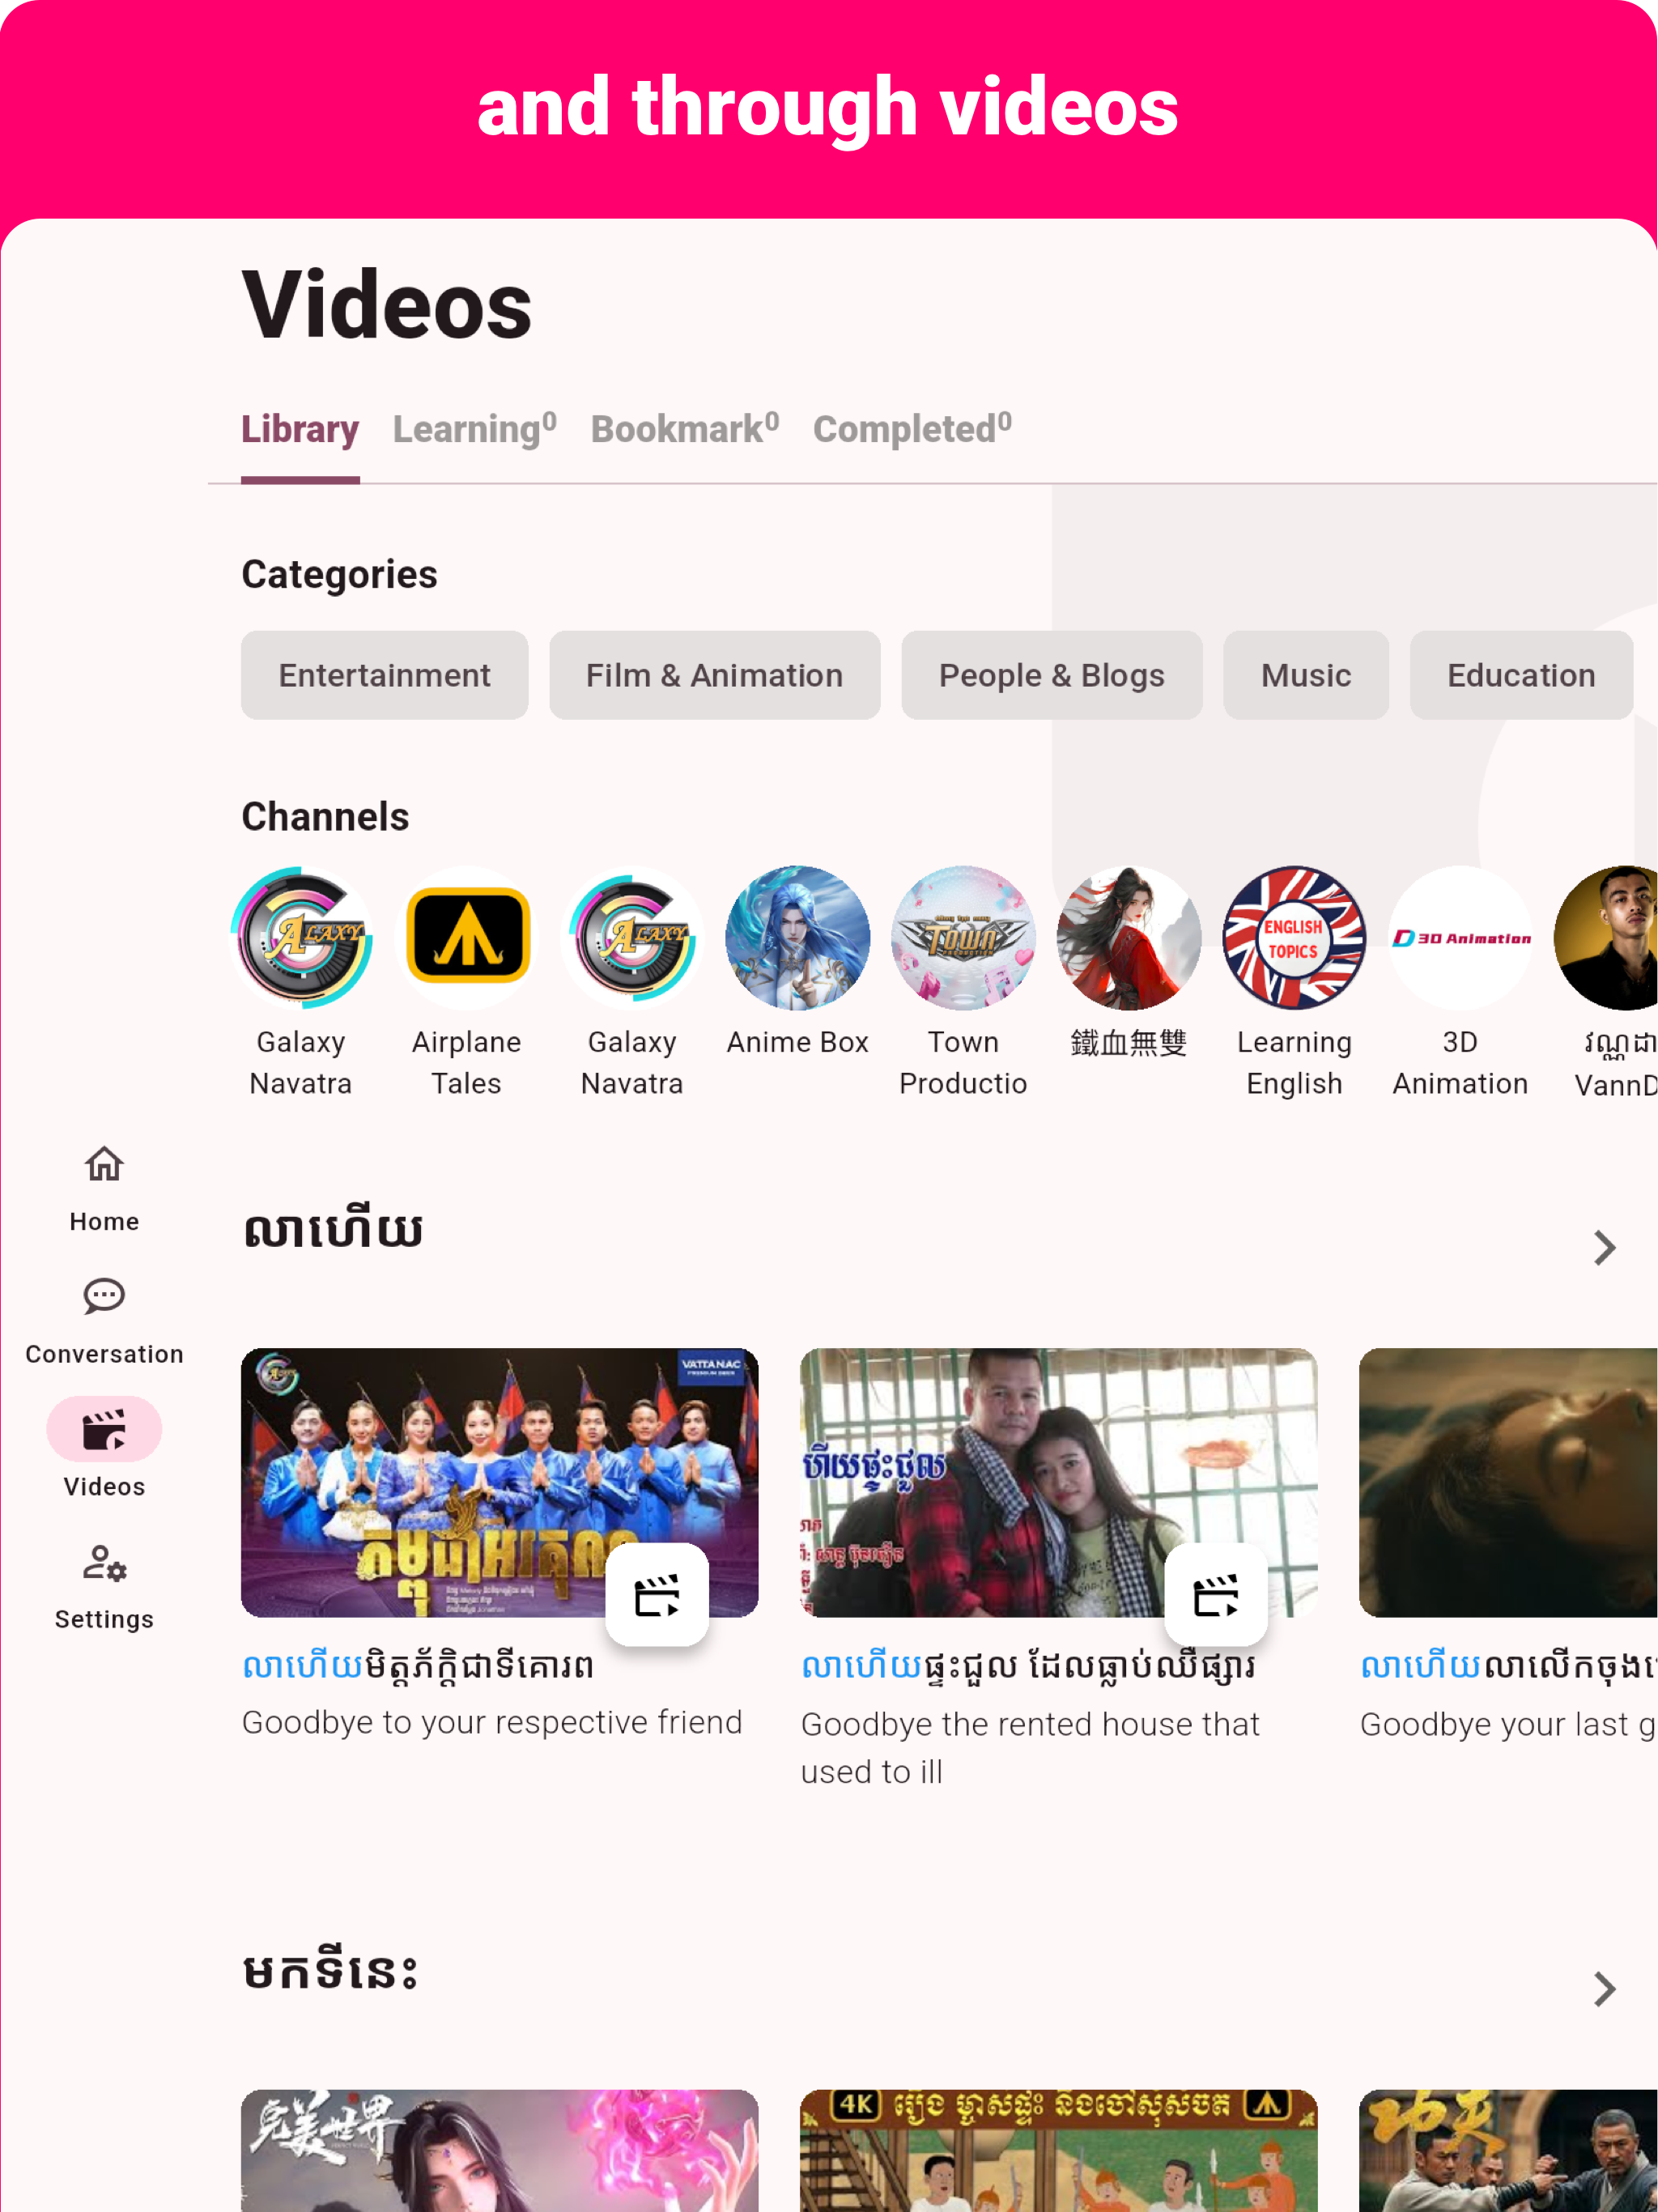Screen dimensions: 1658x2212
Task: Switch to the Bookmark tab
Action: (x=685, y=429)
